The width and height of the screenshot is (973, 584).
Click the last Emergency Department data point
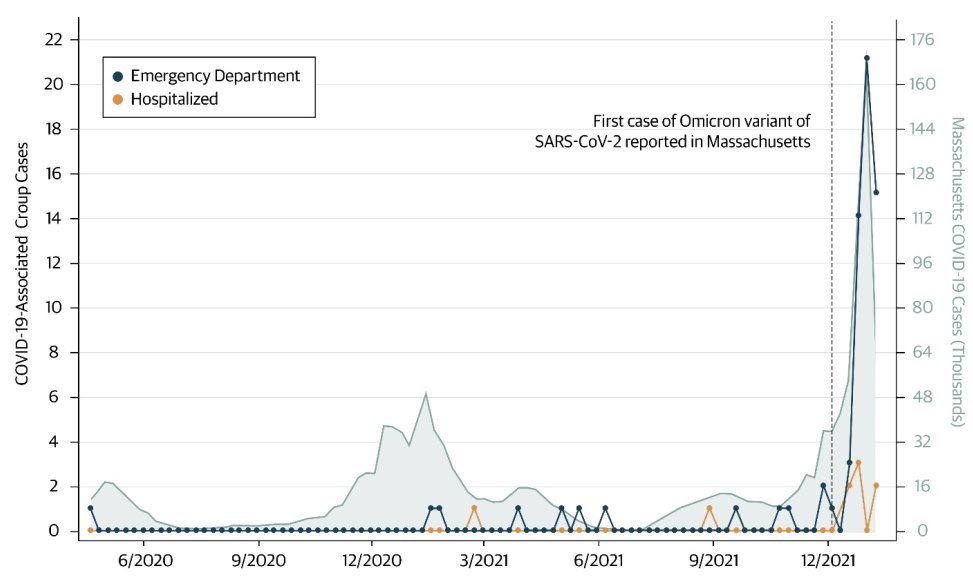876,192
